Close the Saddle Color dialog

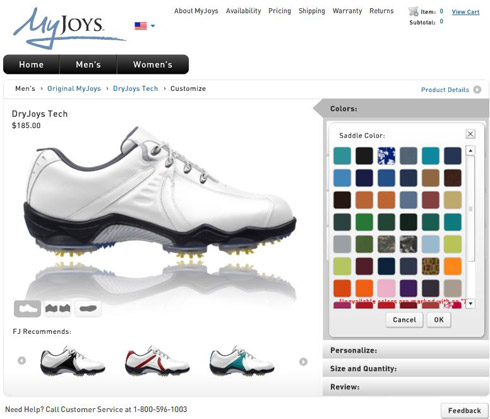(470, 134)
